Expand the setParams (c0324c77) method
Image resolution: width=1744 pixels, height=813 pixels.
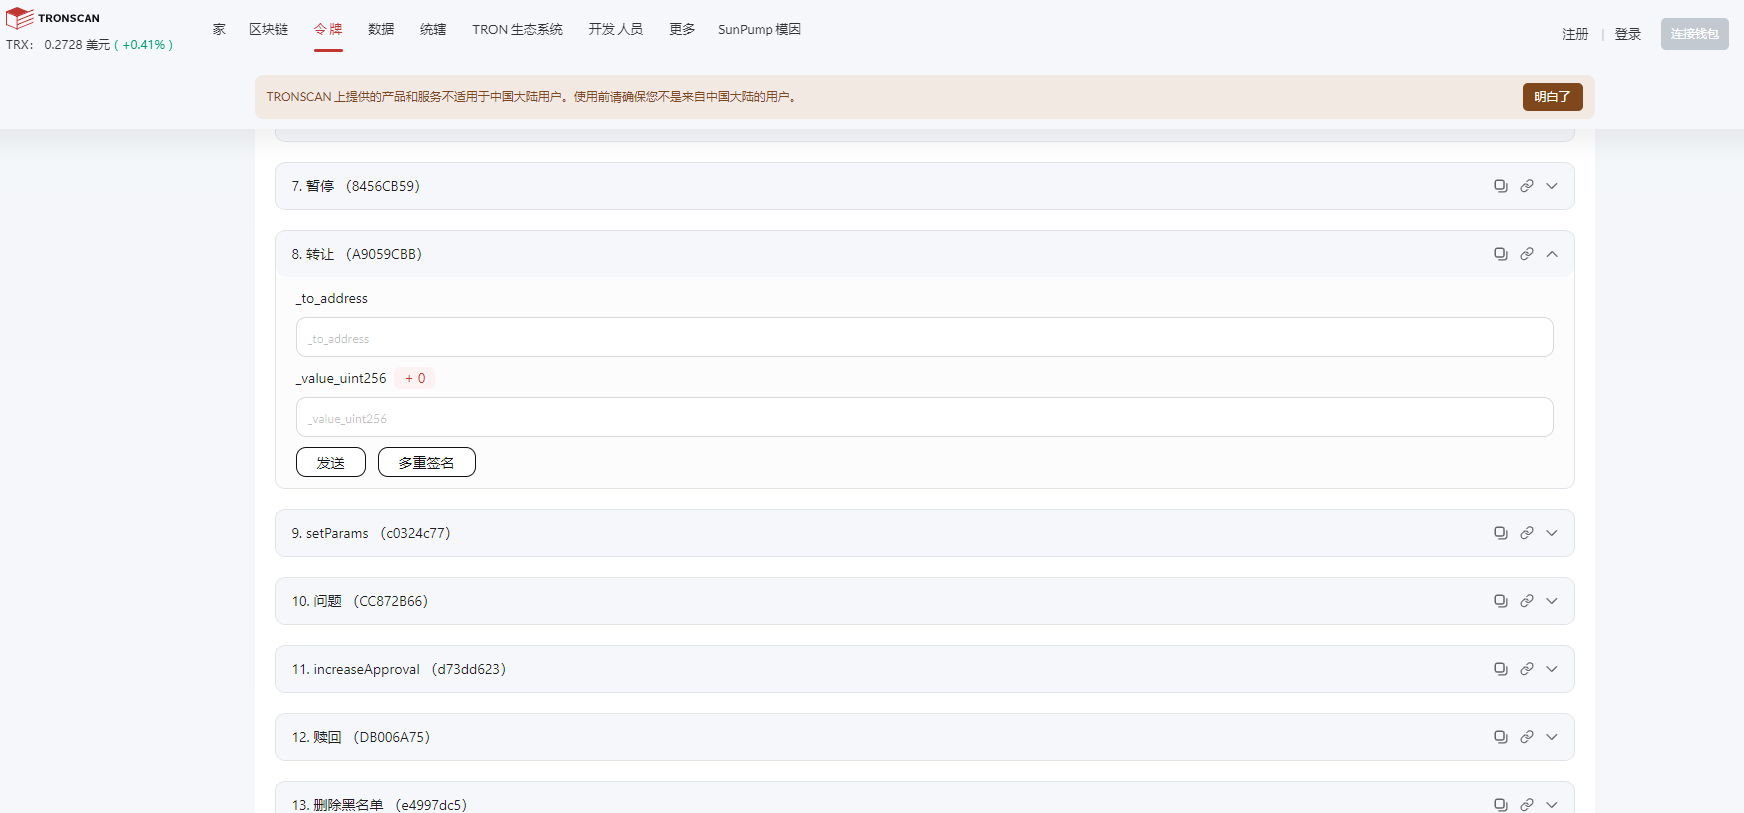[1552, 533]
